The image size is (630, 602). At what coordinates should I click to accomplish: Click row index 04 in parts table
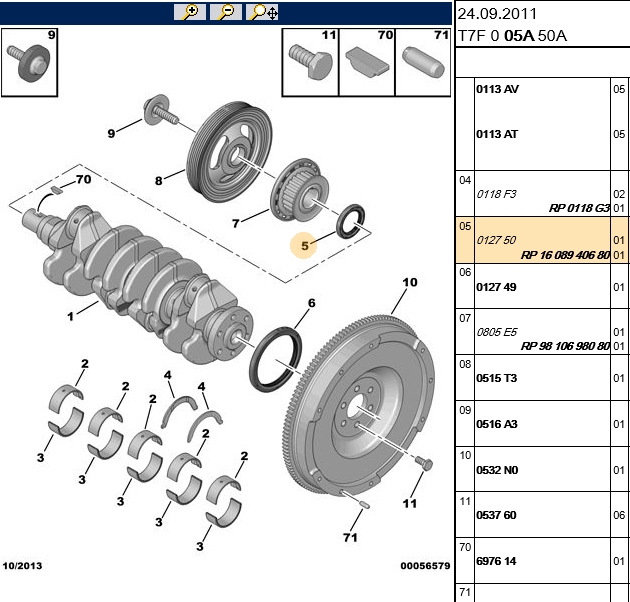465,180
